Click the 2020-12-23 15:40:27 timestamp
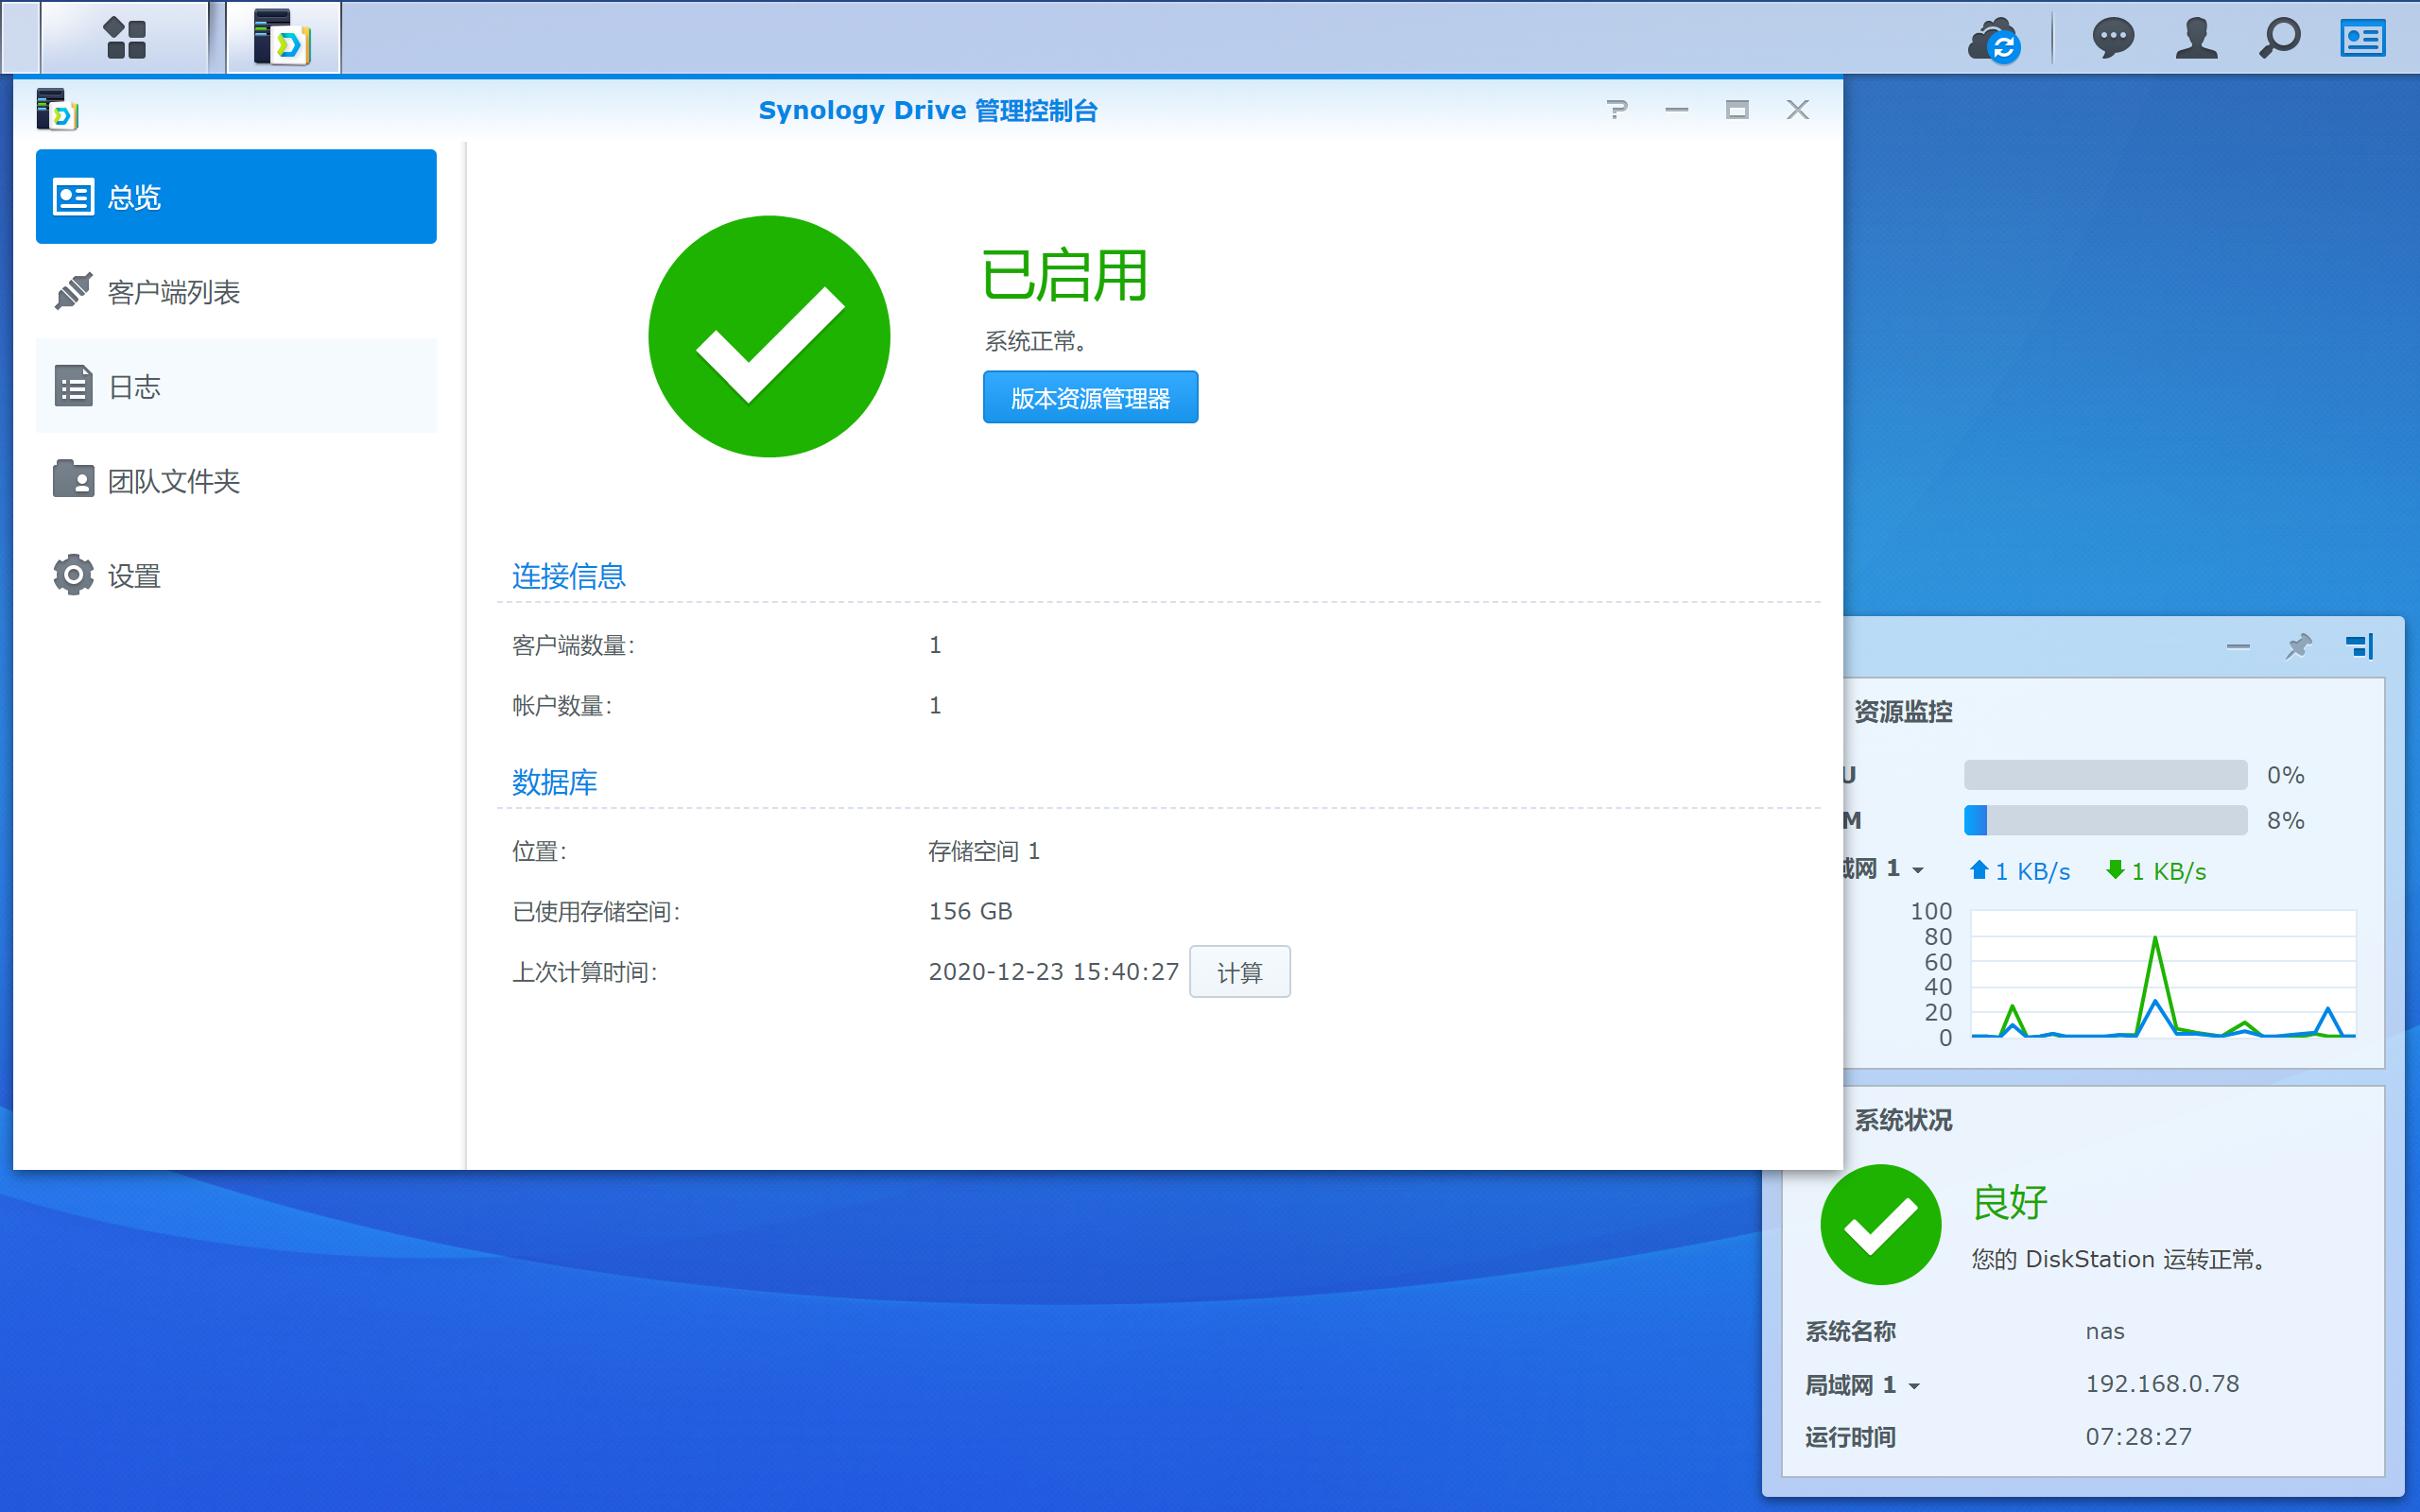The width and height of the screenshot is (2420, 1512). 1054,972
